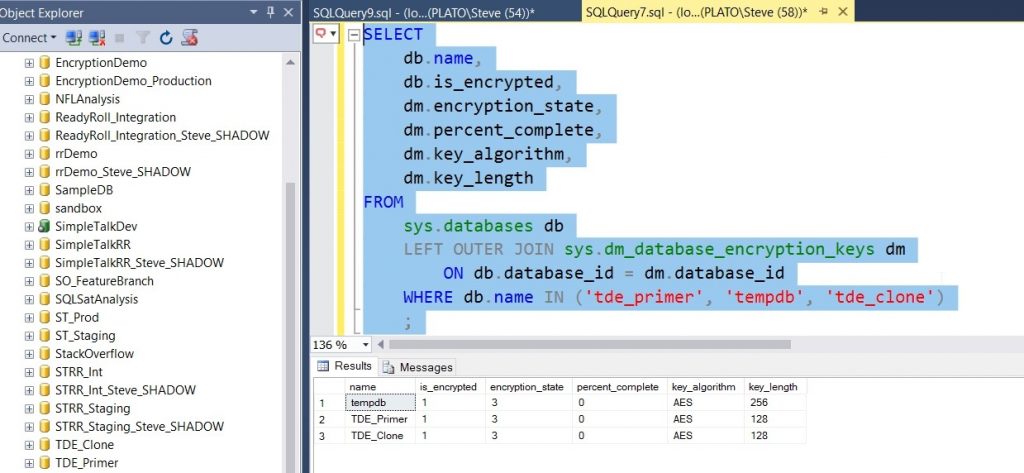The width and height of the screenshot is (1024, 473).
Task: Switch to SQLQuery9.sql tab
Action: pyautogui.click(x=423, y=12)
